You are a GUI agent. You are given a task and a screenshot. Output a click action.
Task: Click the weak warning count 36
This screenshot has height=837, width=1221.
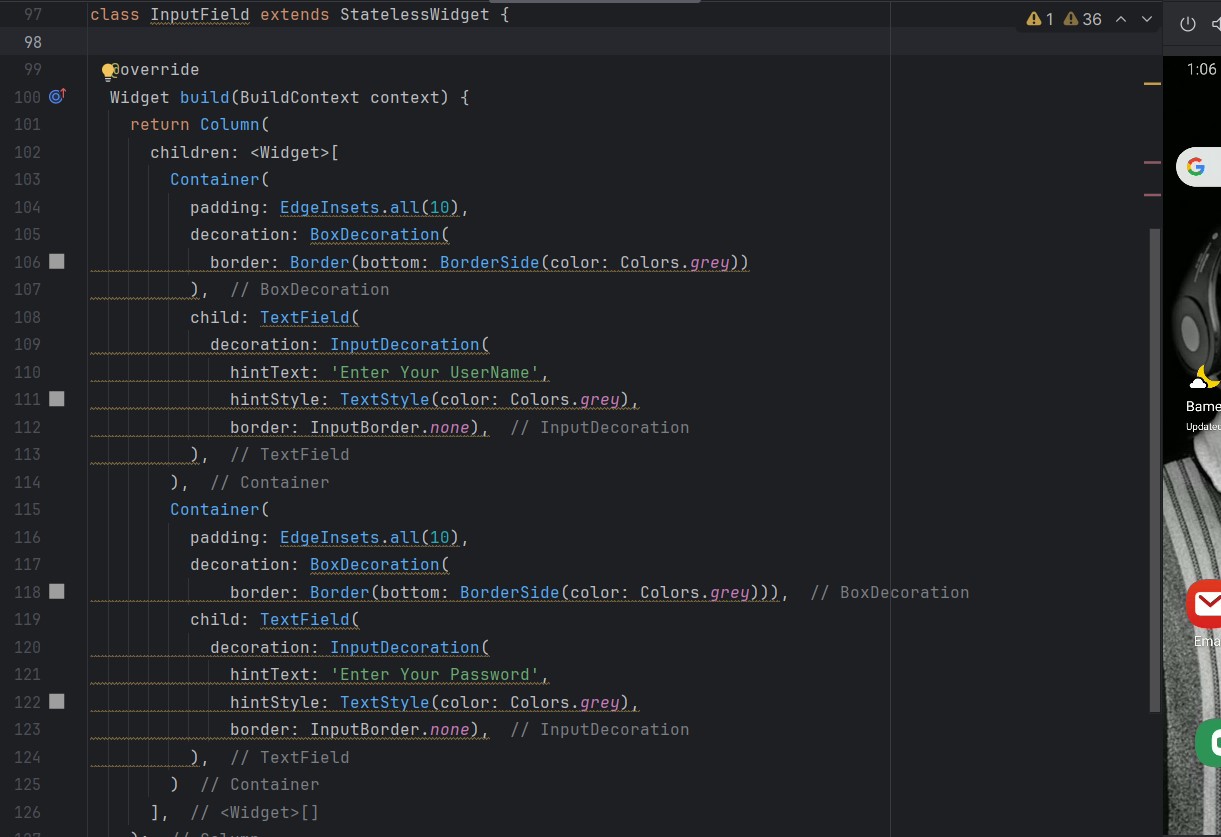click(1083, 20)
